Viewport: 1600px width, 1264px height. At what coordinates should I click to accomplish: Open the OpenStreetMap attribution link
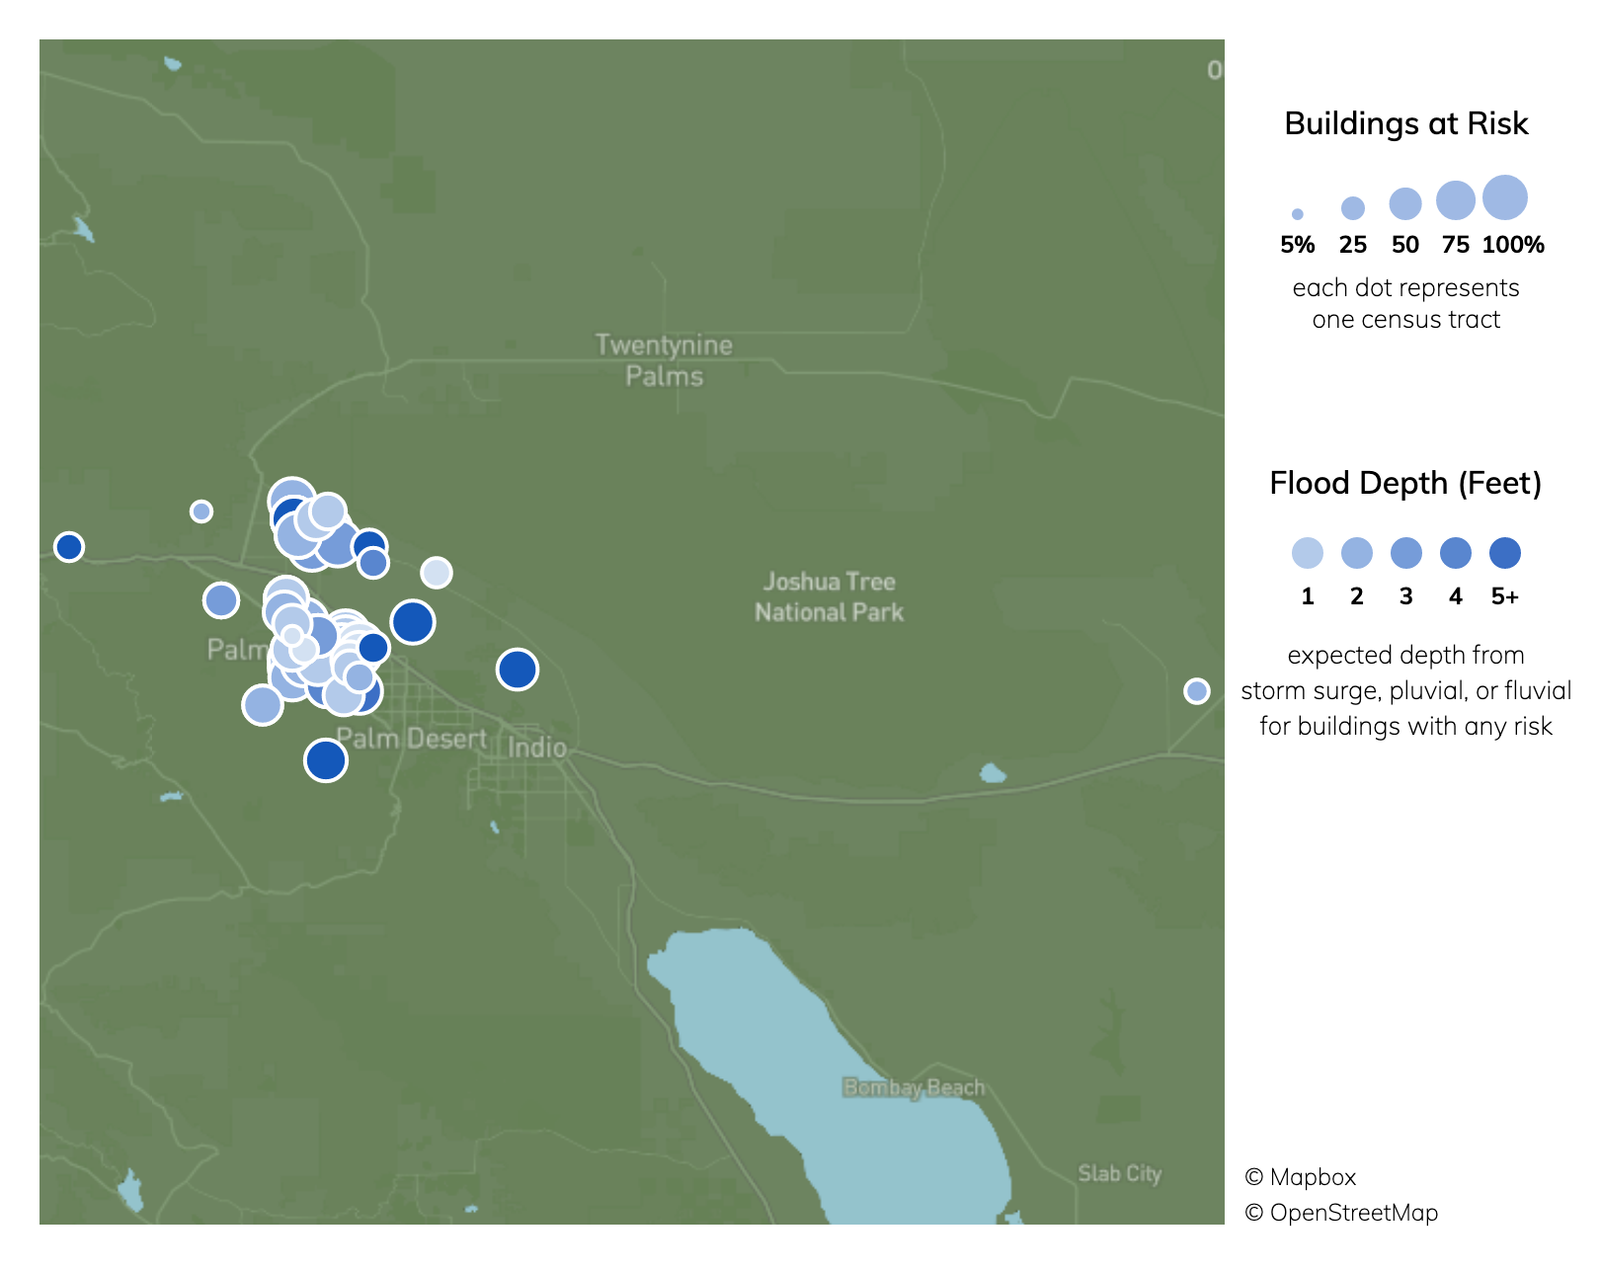point(1341,1213)
